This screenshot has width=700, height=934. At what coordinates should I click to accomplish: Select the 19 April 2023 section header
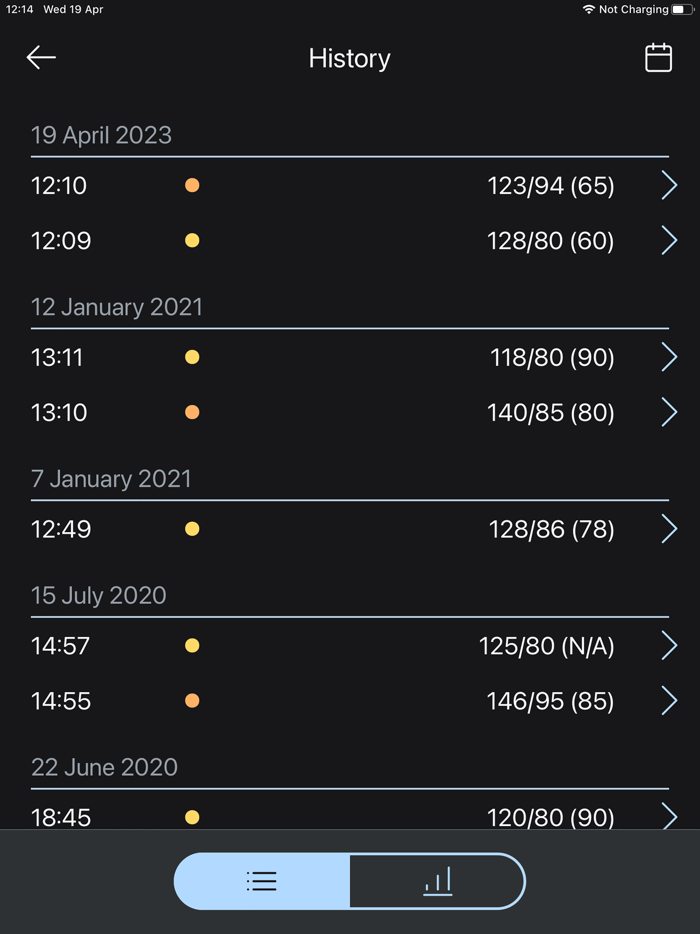[x=101, y=135]
